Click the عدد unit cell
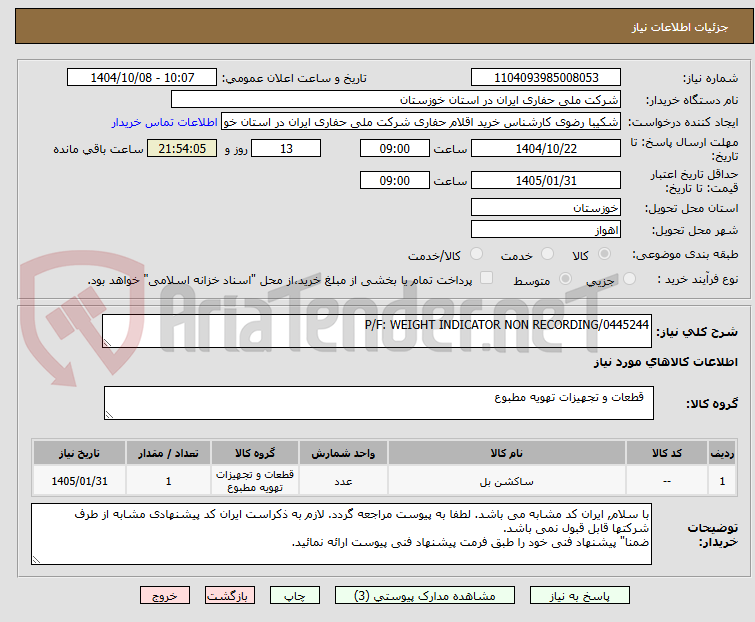The width and height of the screenshot is (755, 622). pyautogui.click(x=343, y=481)
